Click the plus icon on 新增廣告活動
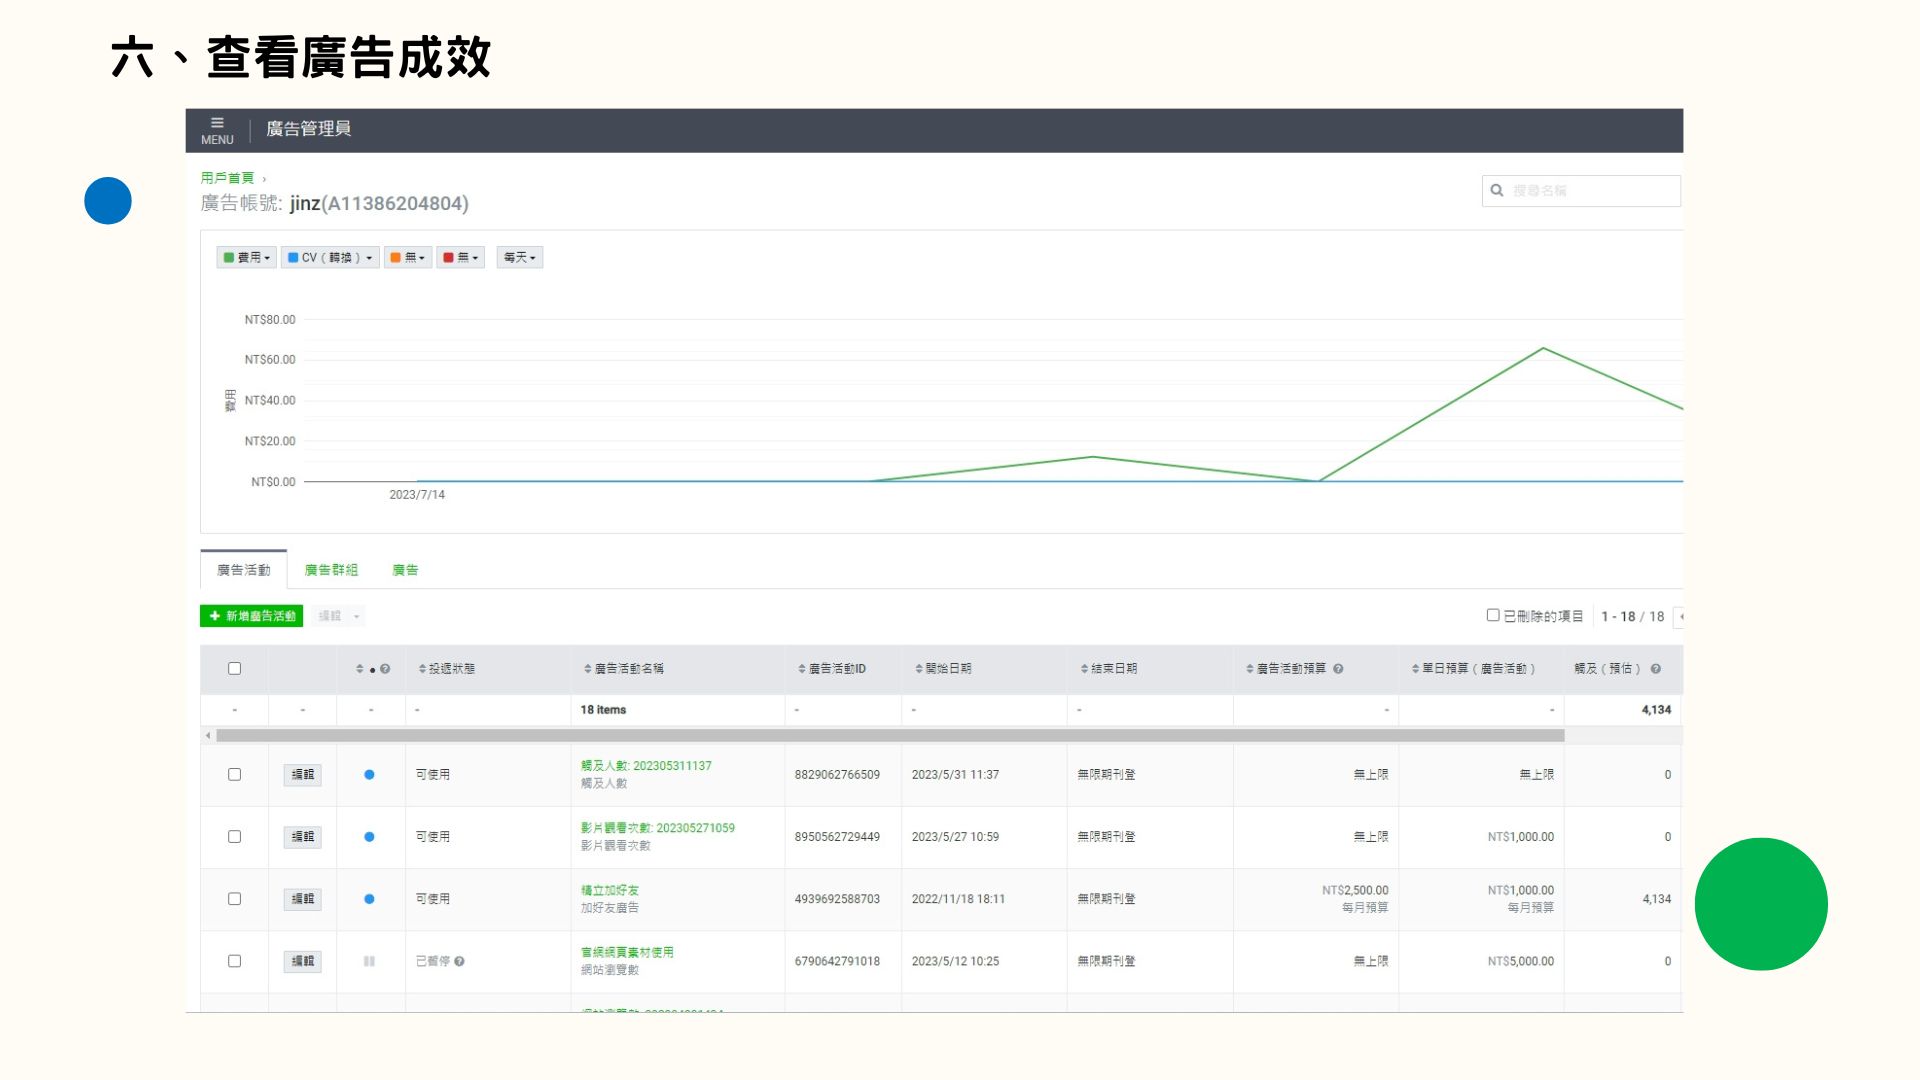Viewport: 1920px width, 1080px height. (214, 616)
